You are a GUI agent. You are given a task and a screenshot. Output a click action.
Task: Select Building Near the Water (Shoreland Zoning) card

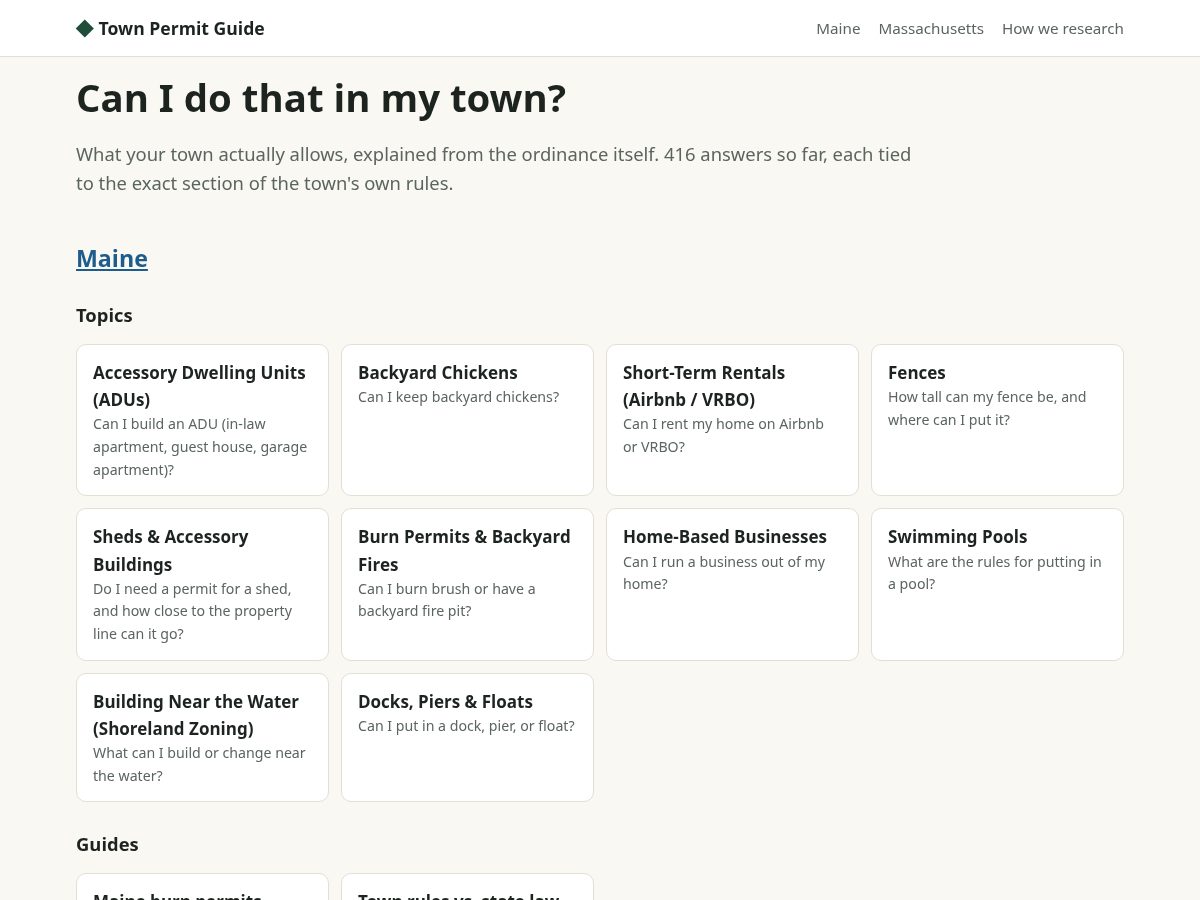tap(202, 737)
